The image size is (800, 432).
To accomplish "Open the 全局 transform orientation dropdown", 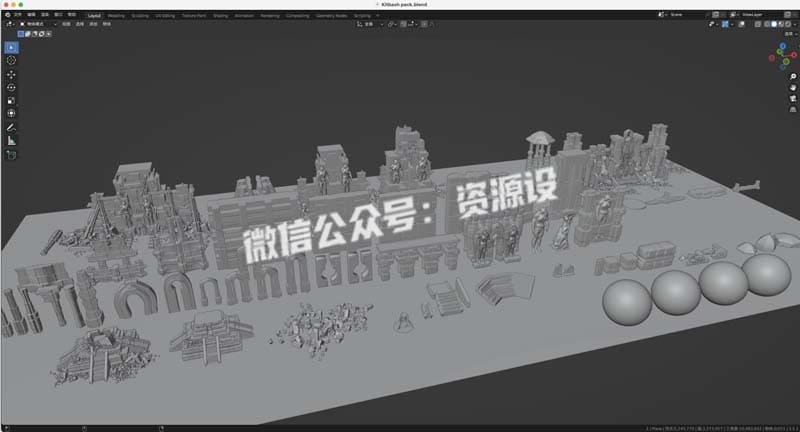I will (370, 24).
